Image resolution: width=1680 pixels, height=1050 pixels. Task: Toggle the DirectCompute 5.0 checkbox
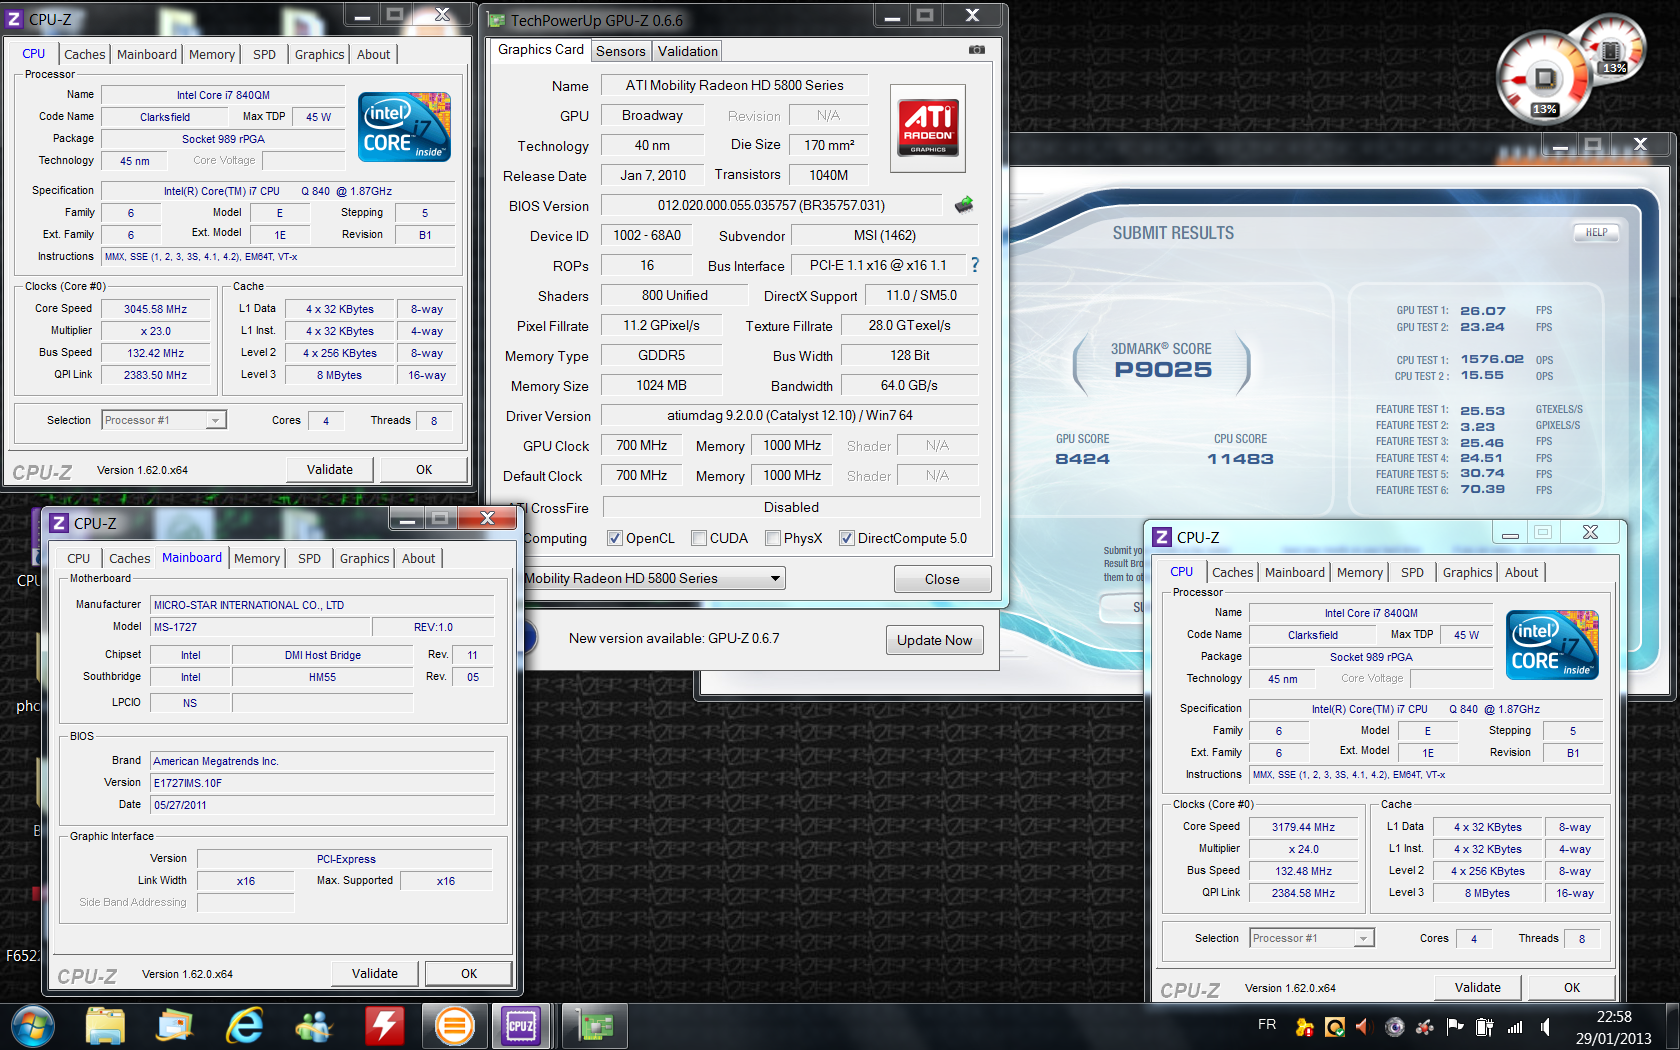click(847, 538)
